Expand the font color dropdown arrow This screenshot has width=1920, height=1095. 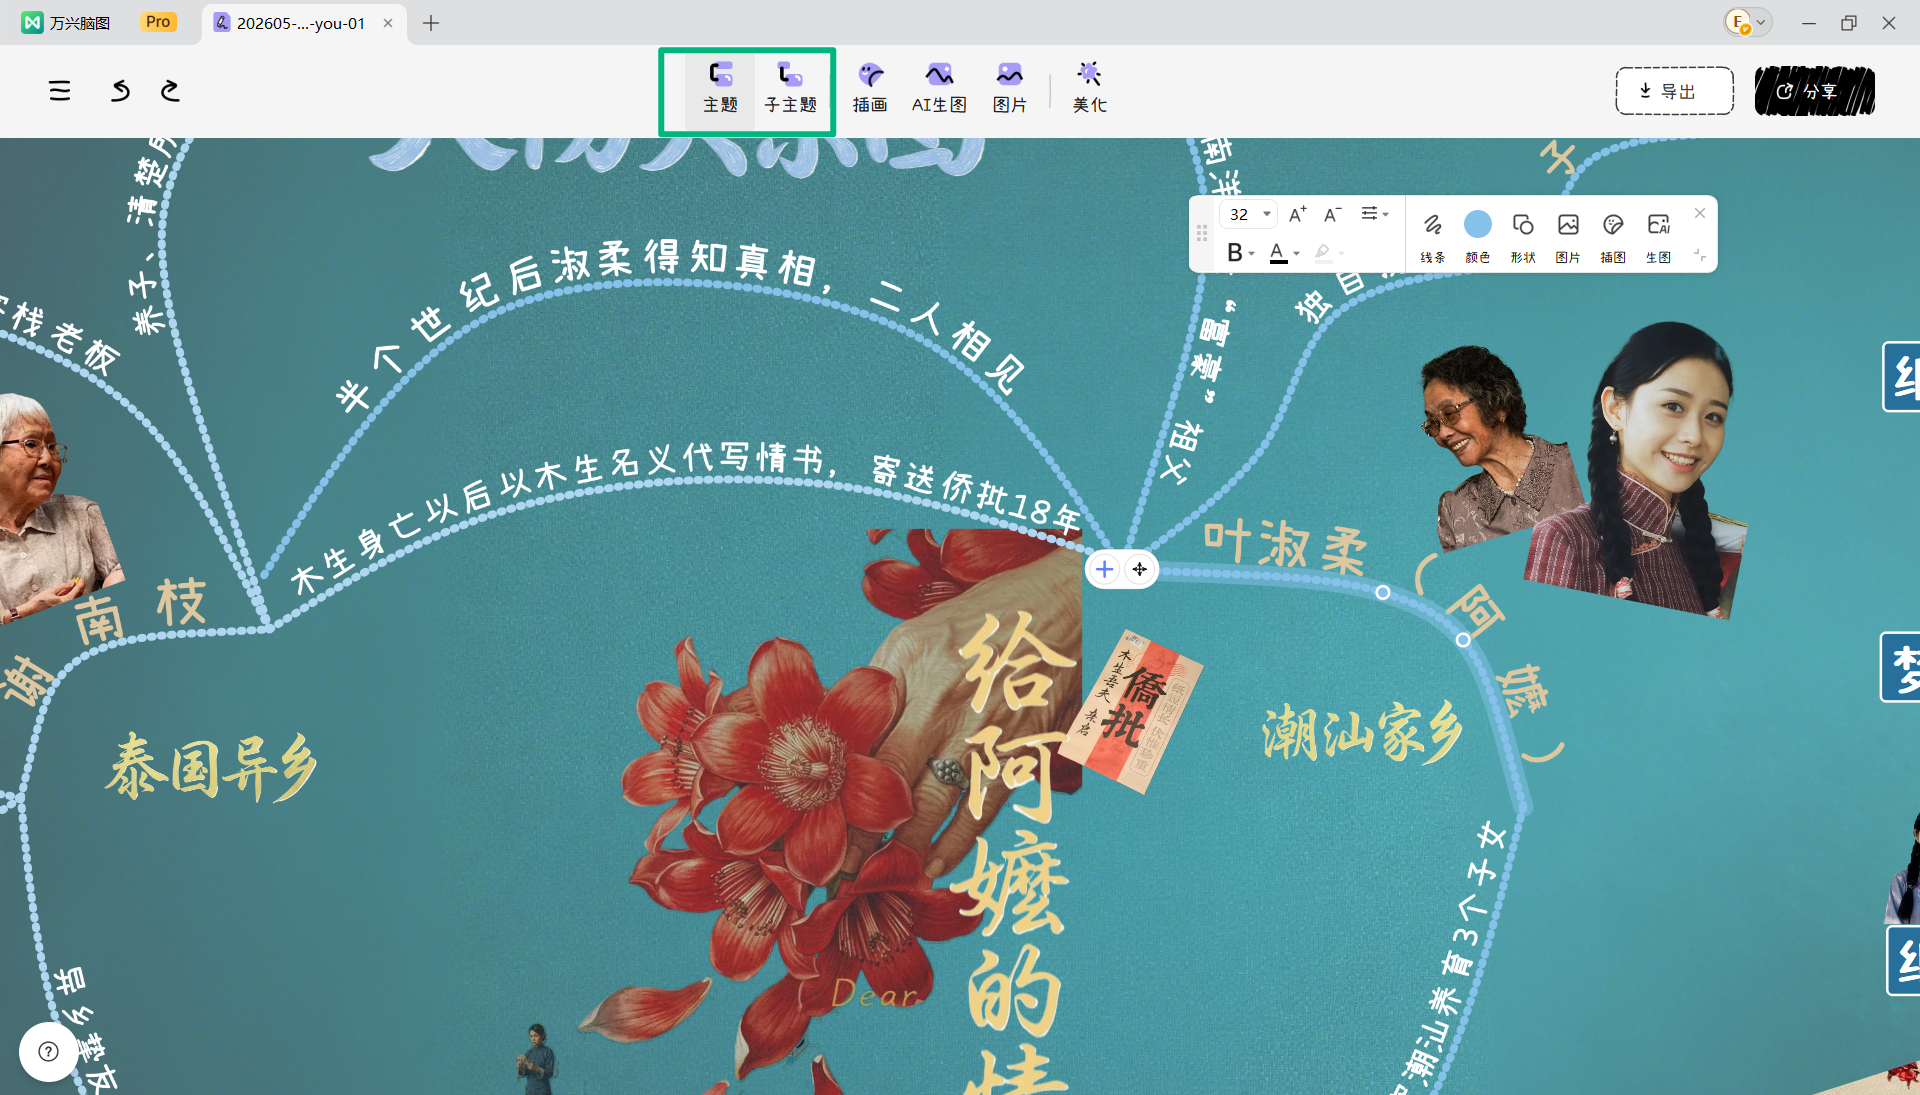[x=1297, y=254]
